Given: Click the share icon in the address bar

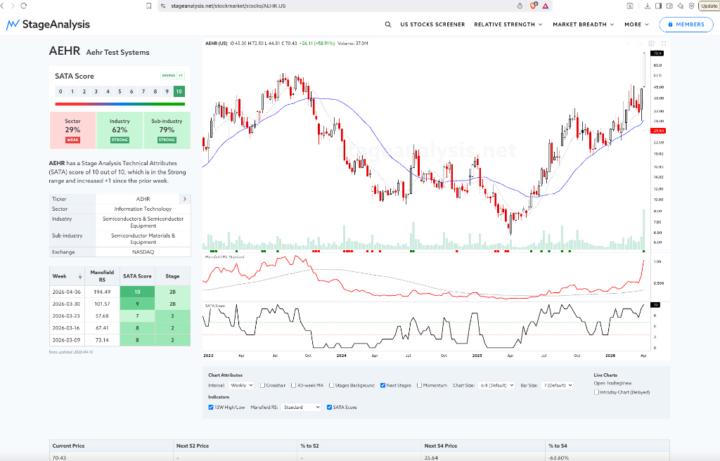Looking at the screenshot, I should (520, 6).
